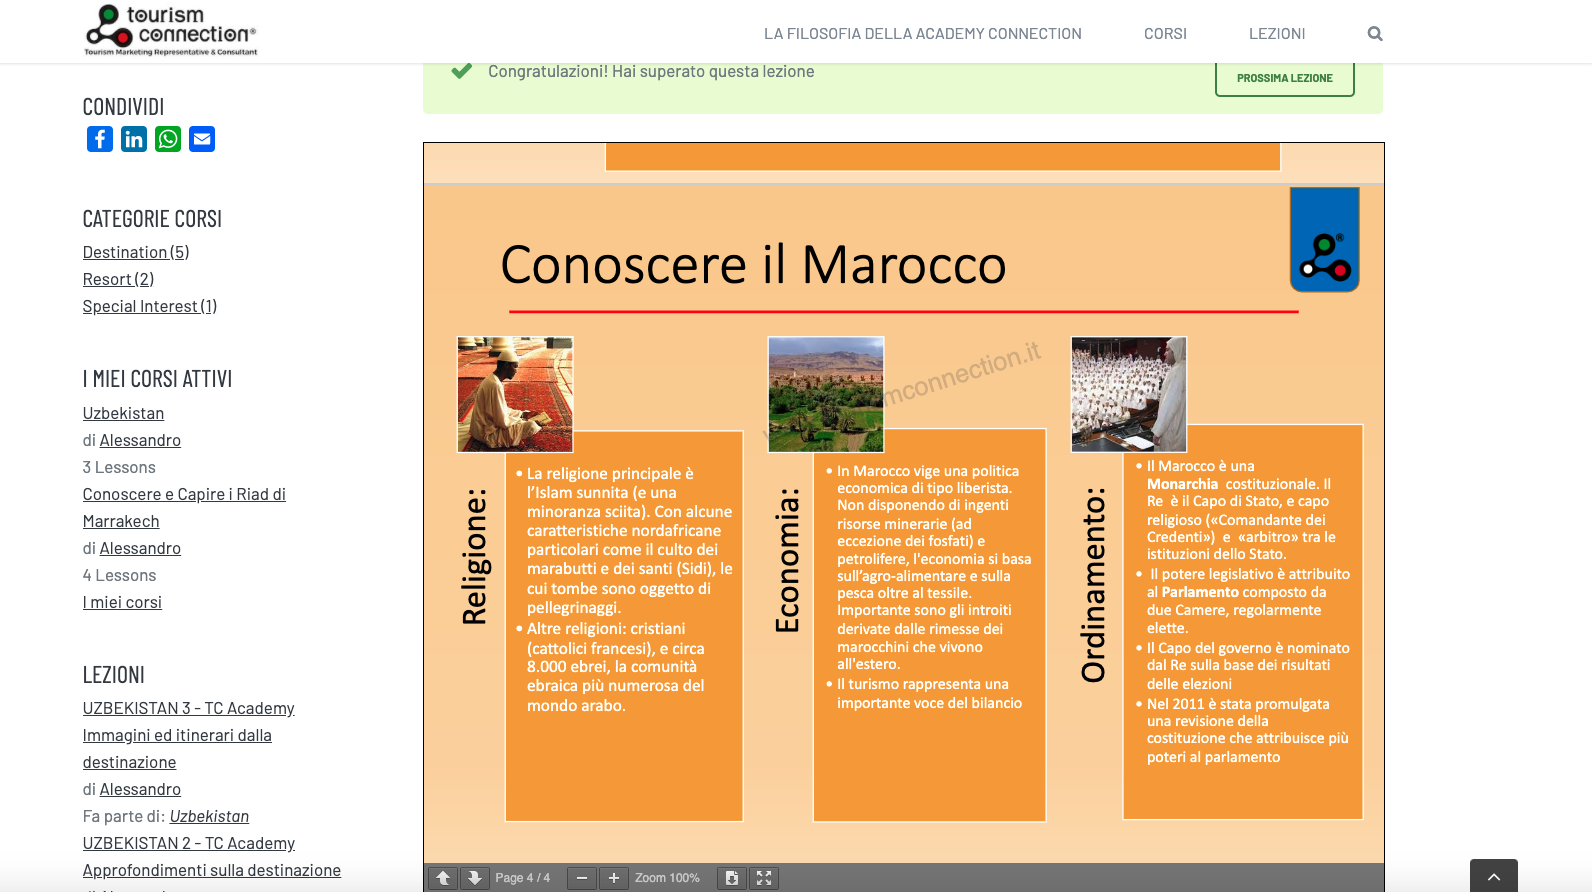
Task: Open the Destination (5) category
Action: coord(135,252)
